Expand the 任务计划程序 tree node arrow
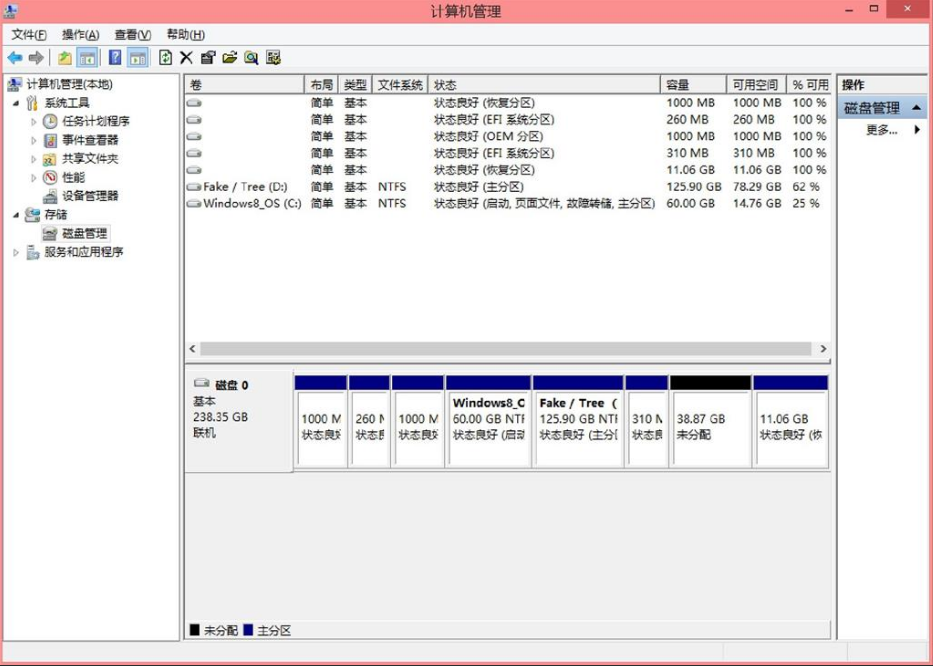Image resolution: width=933 pixels, height=666 pixels. coord(33,122)
